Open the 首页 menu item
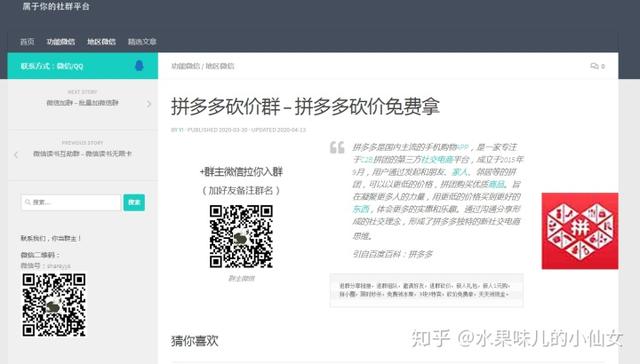640x364 pixels. point(27,42)
